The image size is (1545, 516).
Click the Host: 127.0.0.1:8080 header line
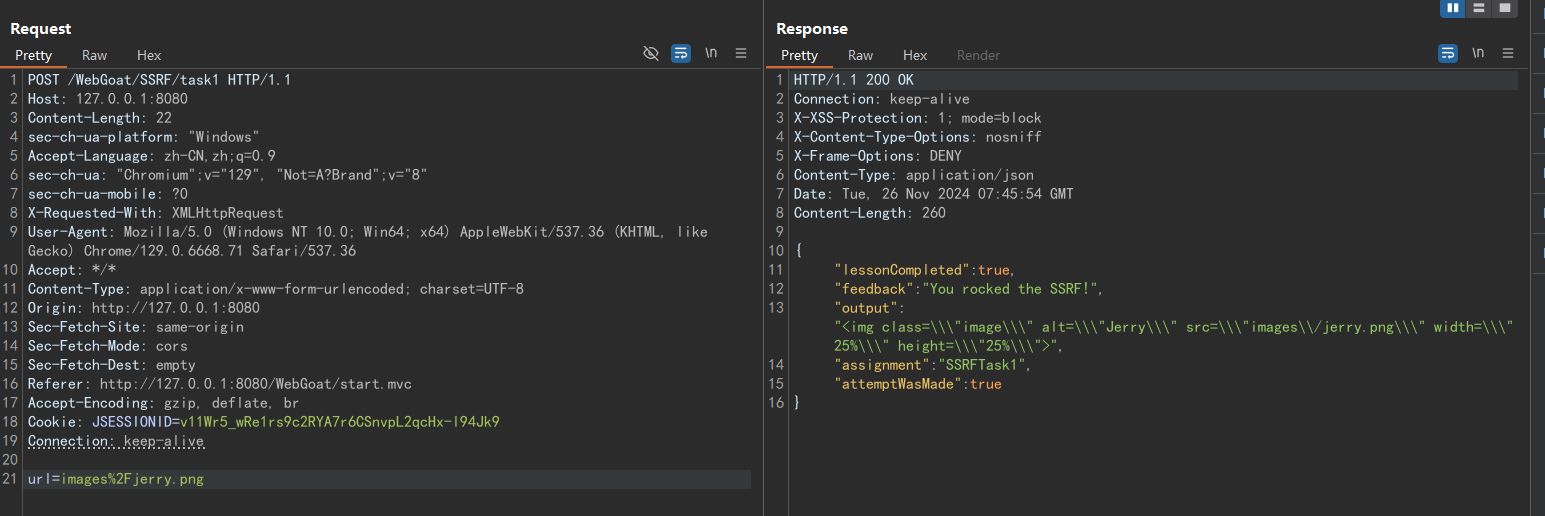(107, 99)
